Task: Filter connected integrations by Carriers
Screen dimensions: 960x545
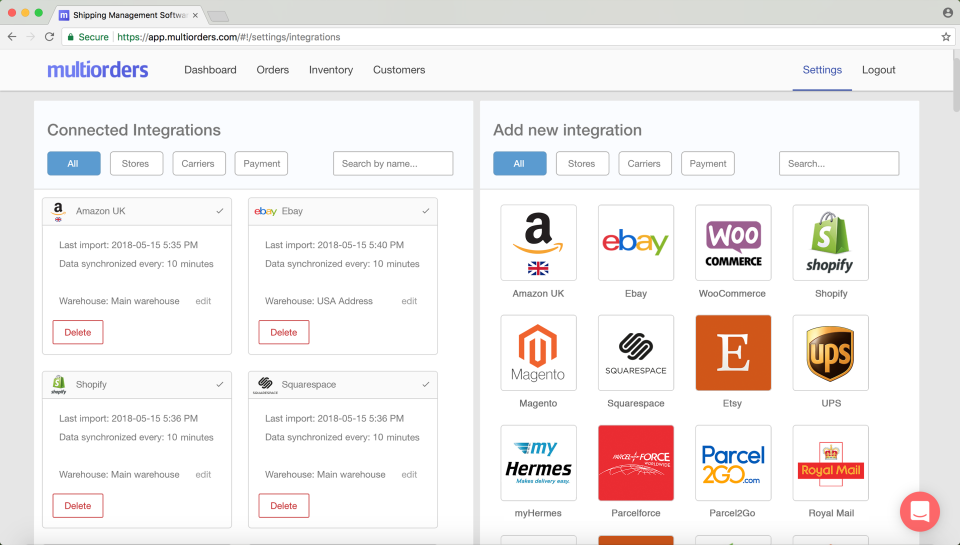Action: pos(198,164)
